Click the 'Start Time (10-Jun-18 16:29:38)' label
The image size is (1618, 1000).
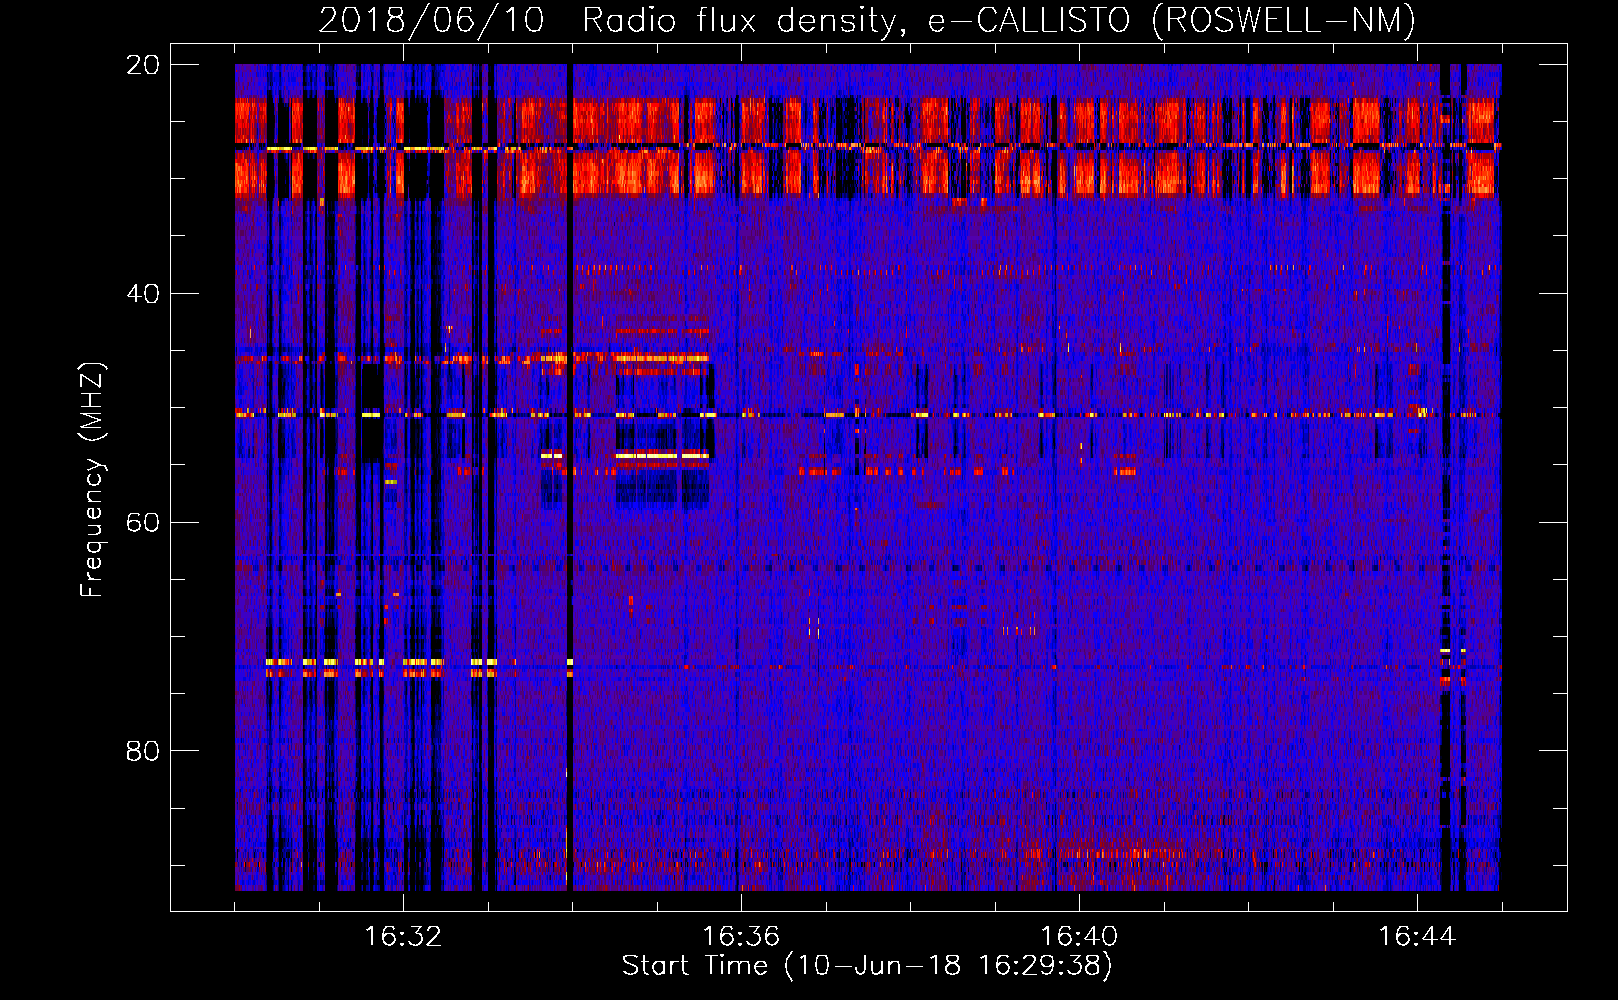pos(867,966)
